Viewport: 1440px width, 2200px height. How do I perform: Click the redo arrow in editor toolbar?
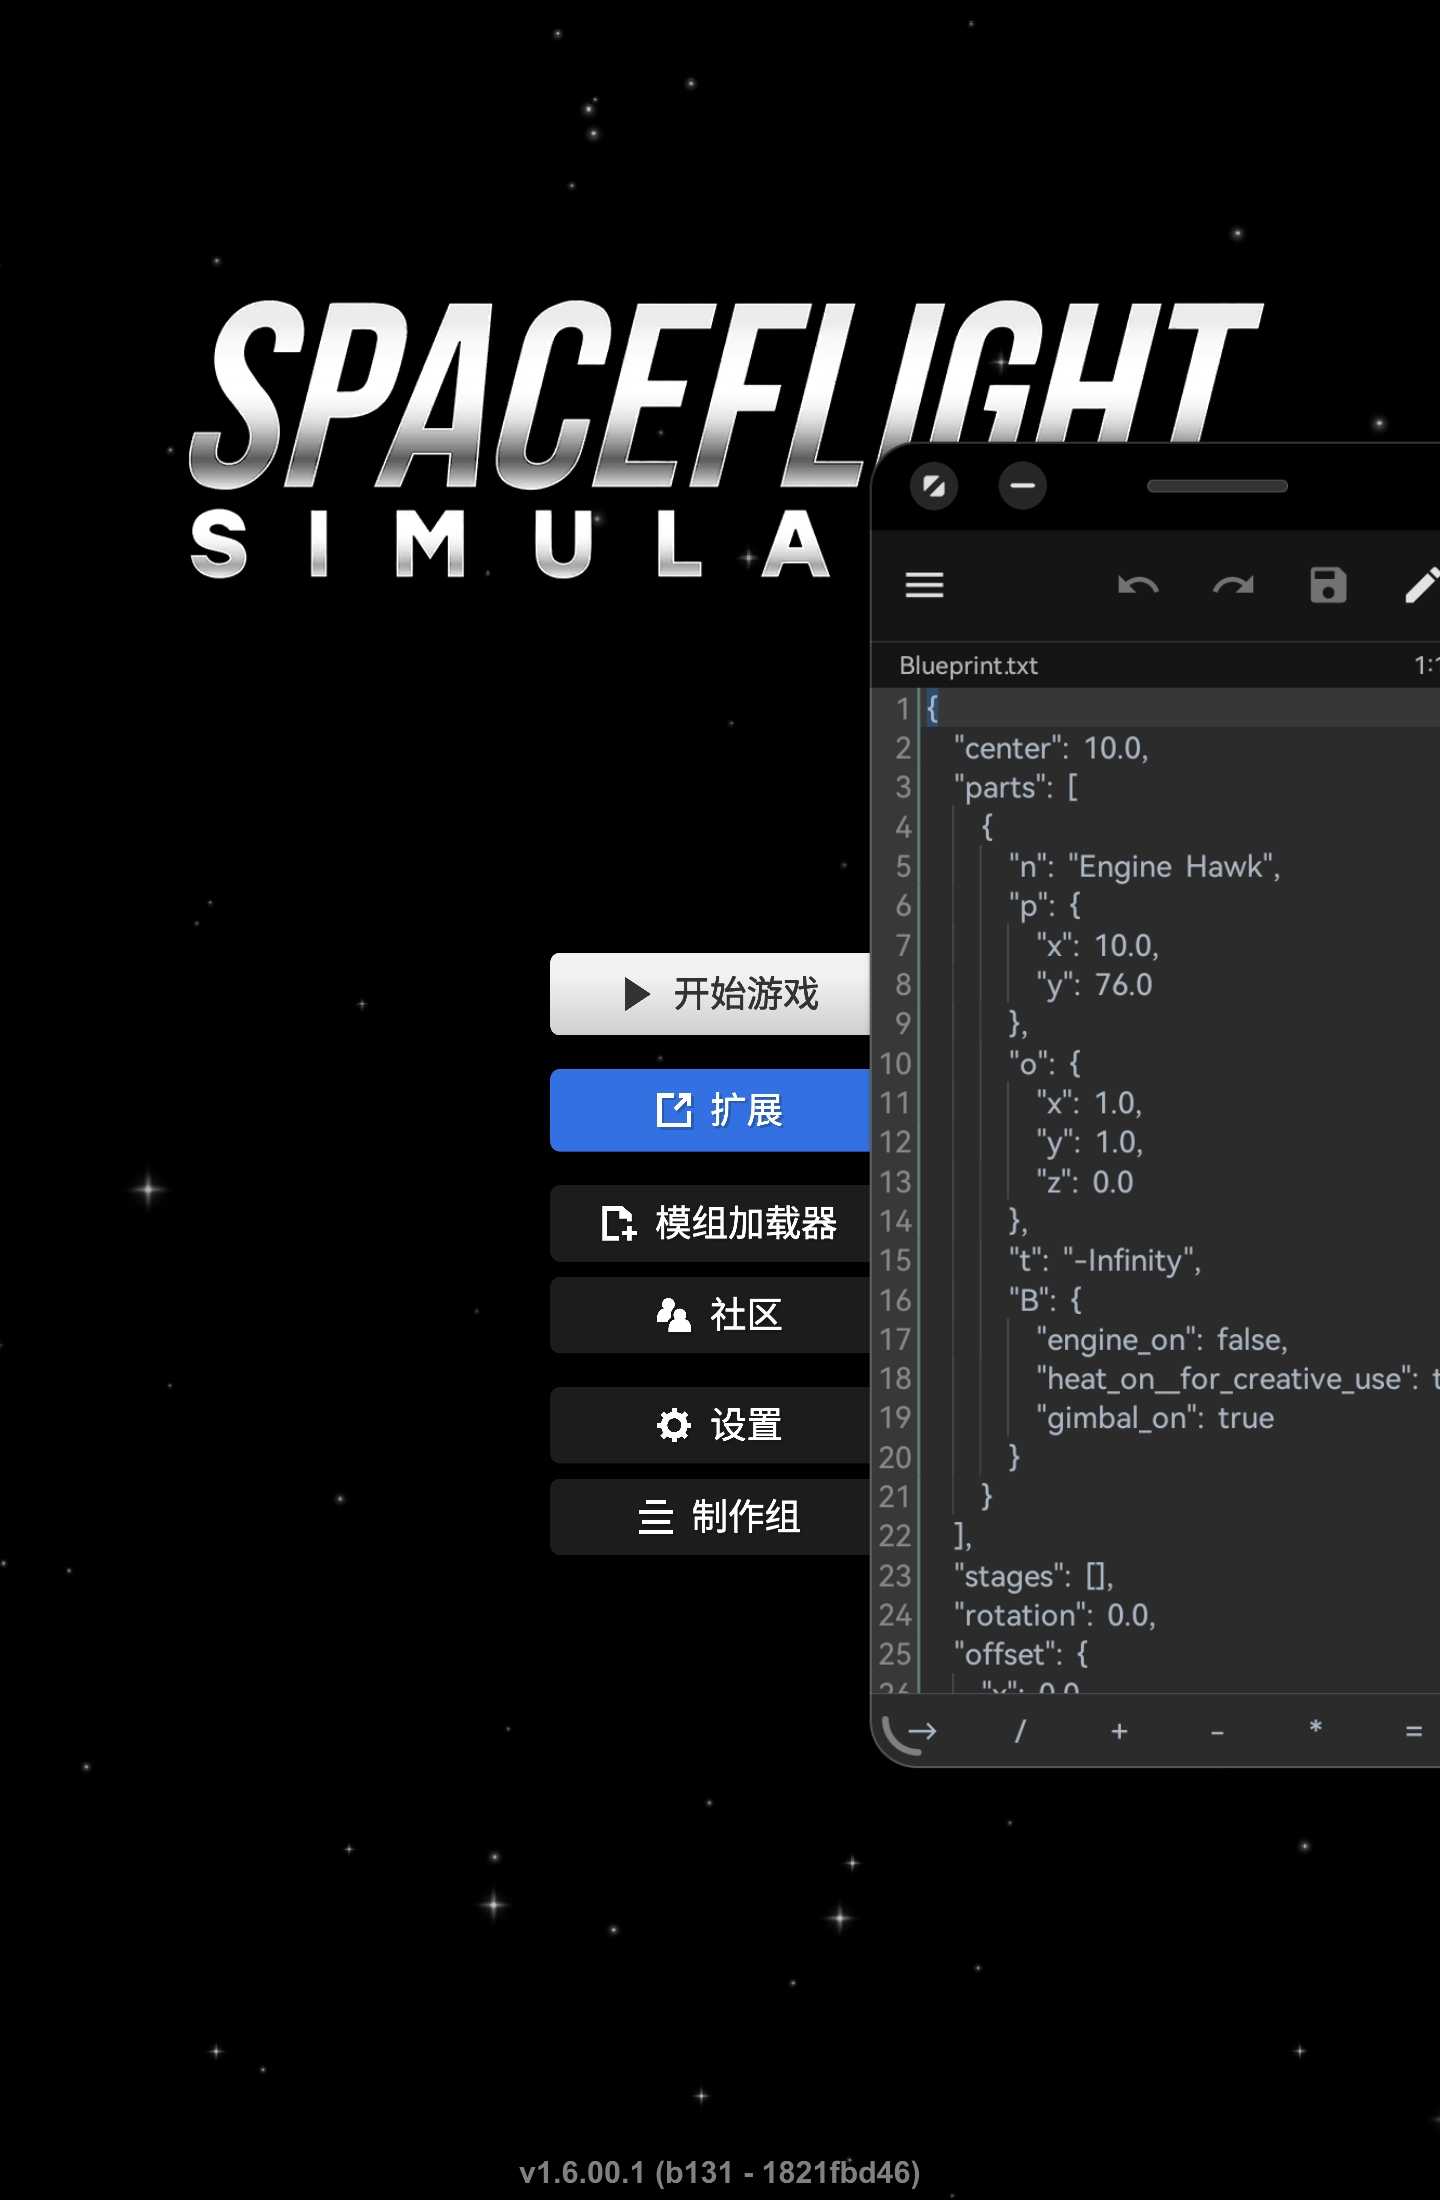(1233, 585)
